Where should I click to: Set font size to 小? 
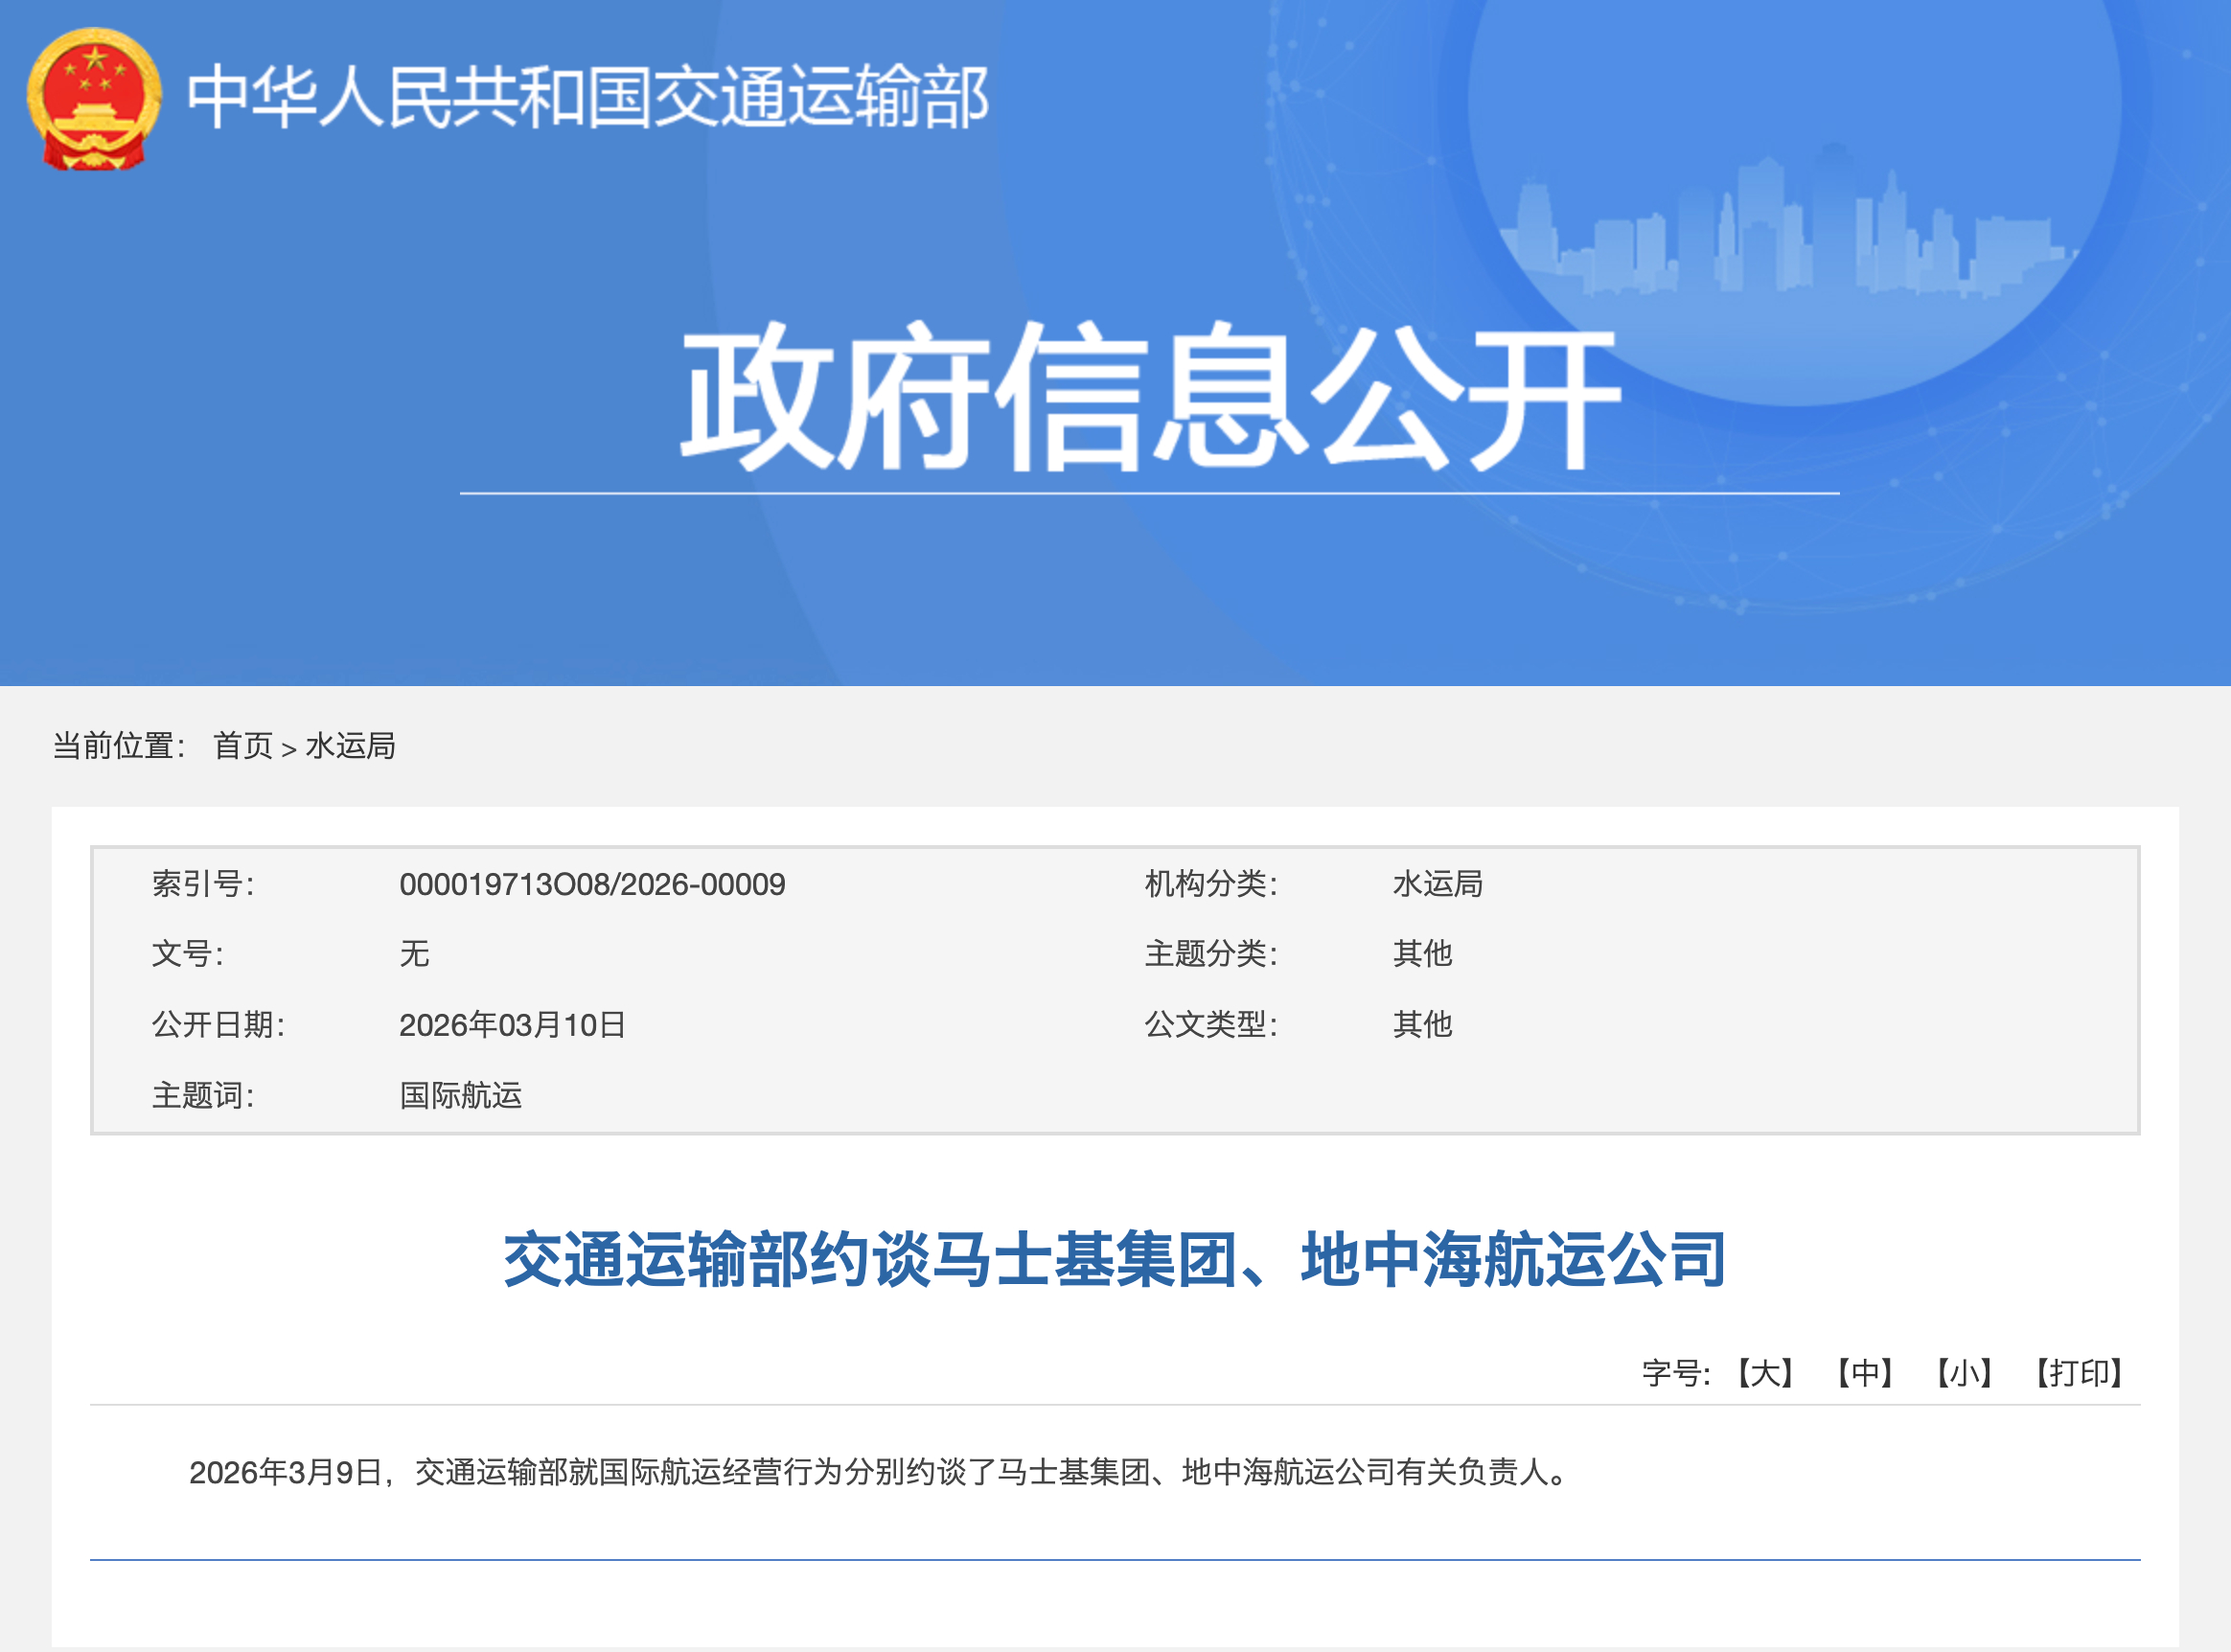1964,1373
